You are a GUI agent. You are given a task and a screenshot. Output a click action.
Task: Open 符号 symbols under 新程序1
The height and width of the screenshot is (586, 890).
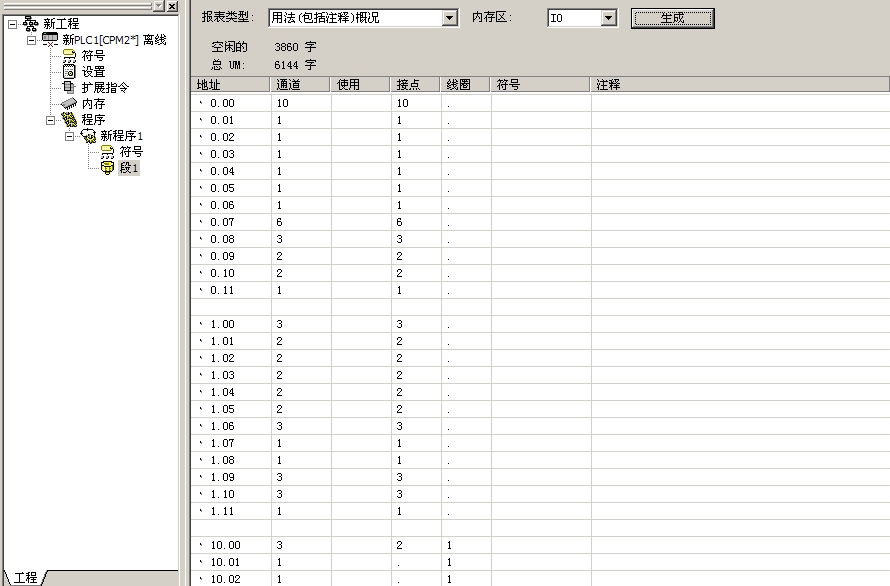[107, 152]
